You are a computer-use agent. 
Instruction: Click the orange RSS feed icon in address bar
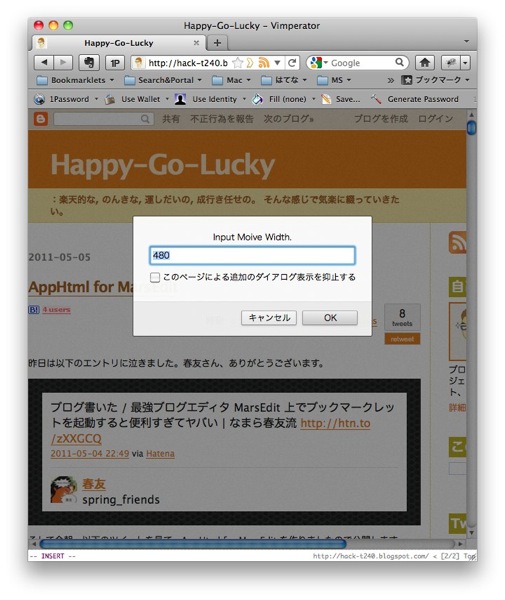pyautogui.click(x=264, y=63)
